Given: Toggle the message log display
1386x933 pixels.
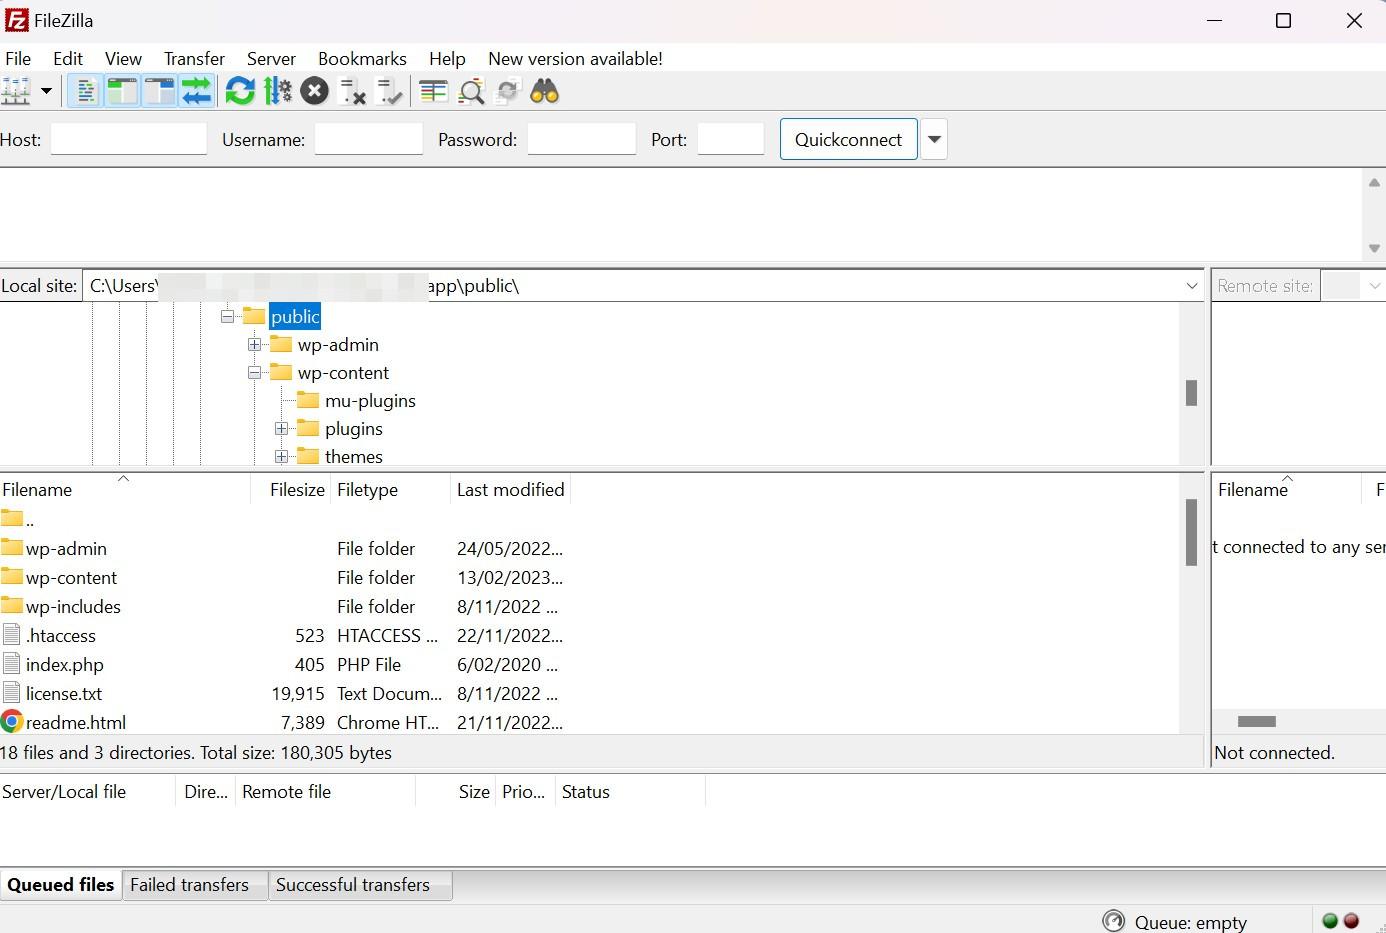Looking at the screenshot, I should (85, 92).
